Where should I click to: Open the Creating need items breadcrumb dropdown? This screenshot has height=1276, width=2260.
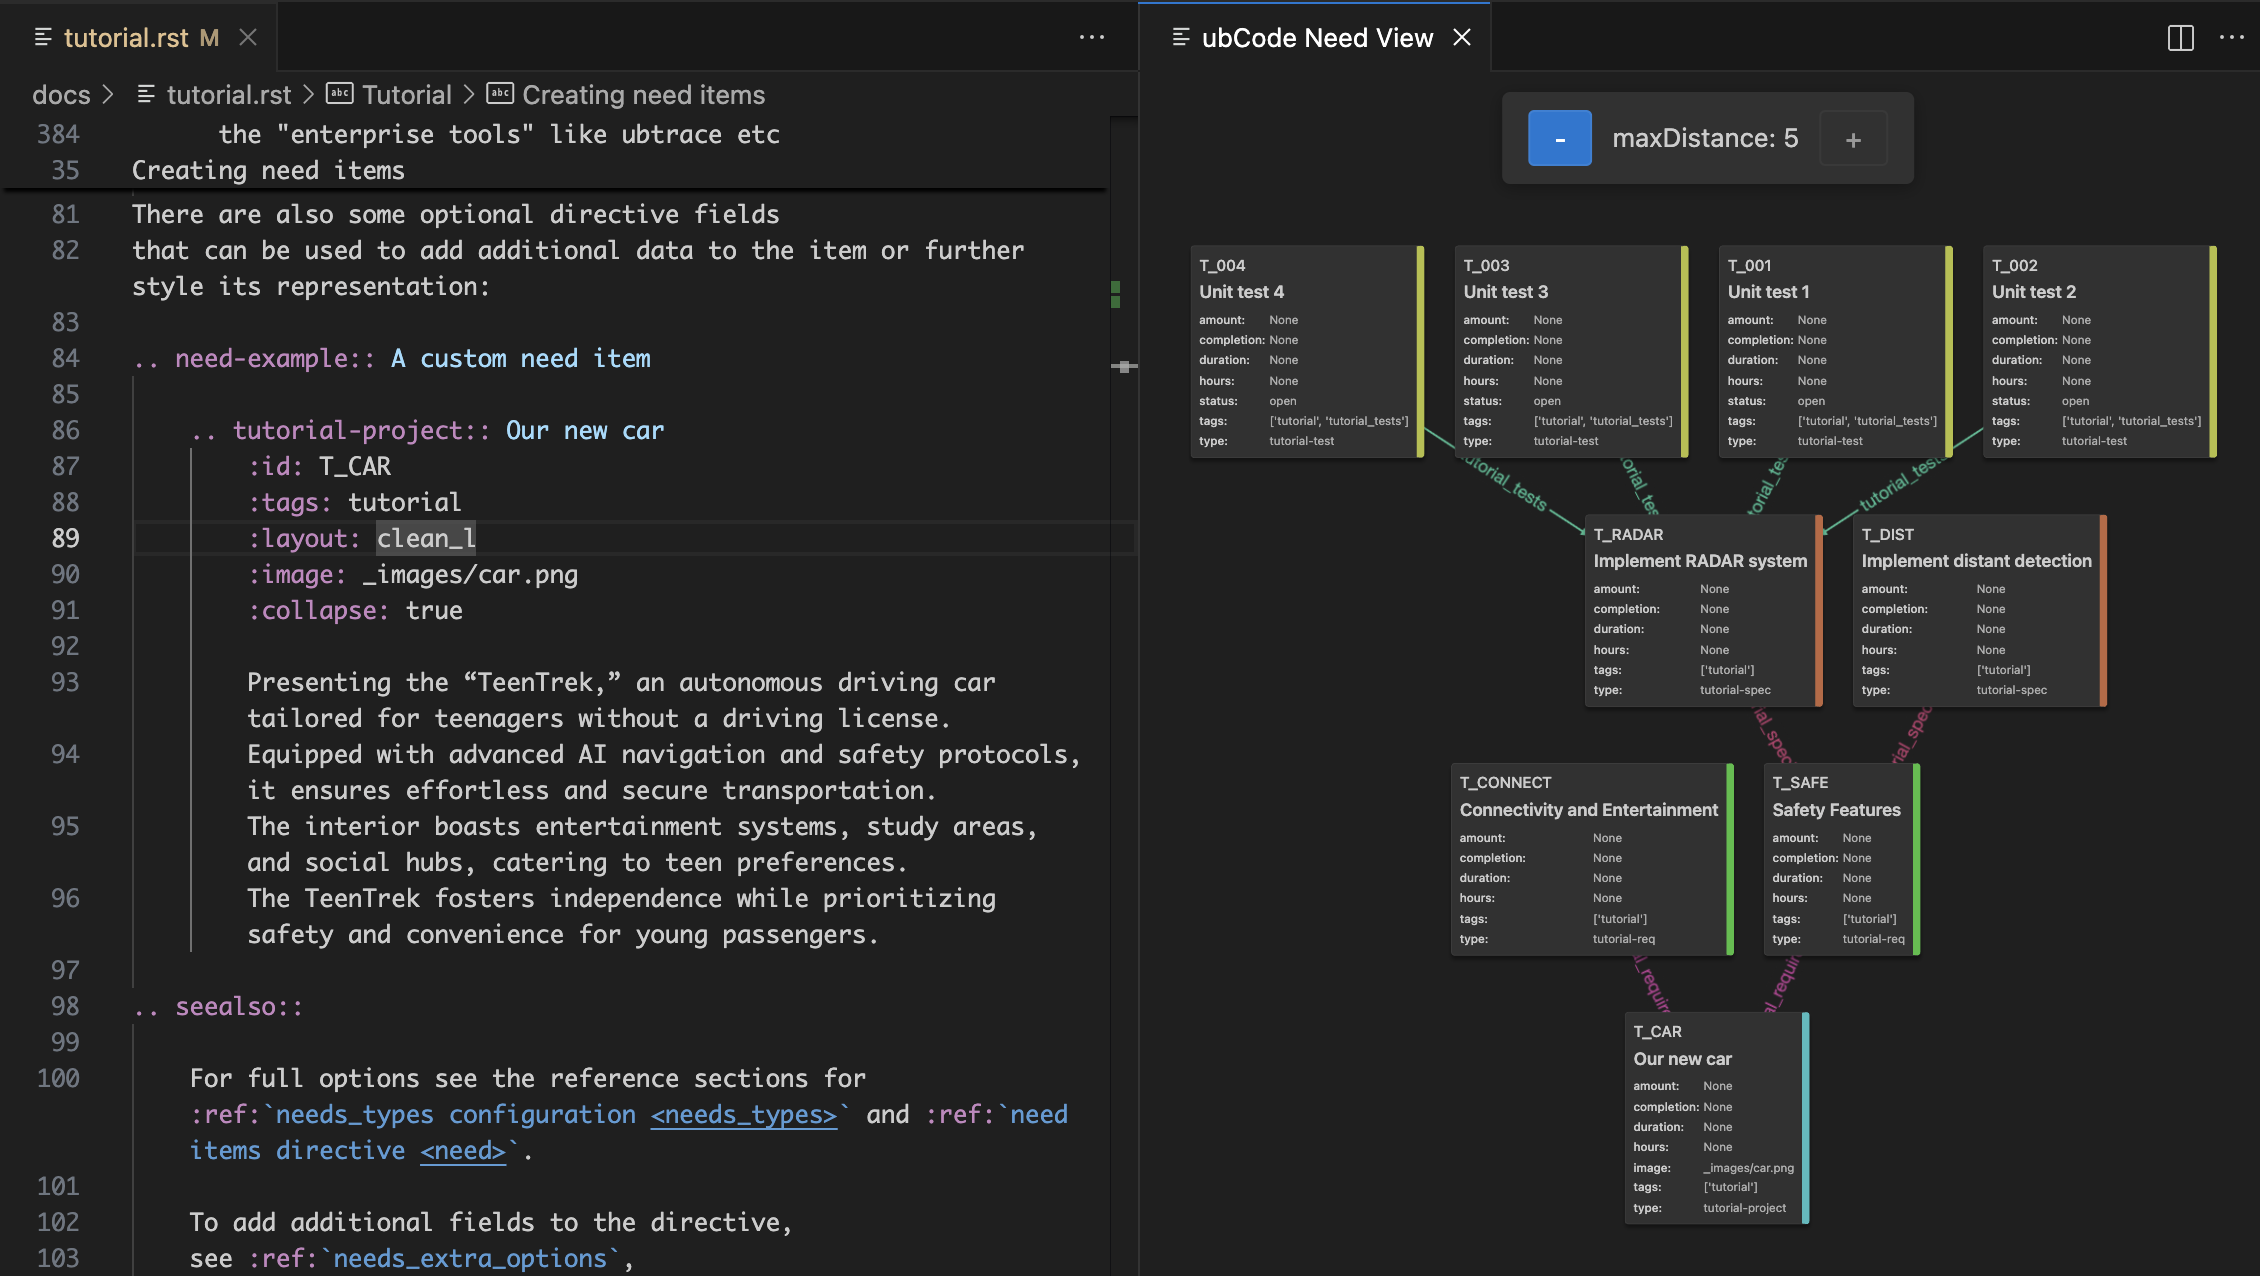coord(643,94)
